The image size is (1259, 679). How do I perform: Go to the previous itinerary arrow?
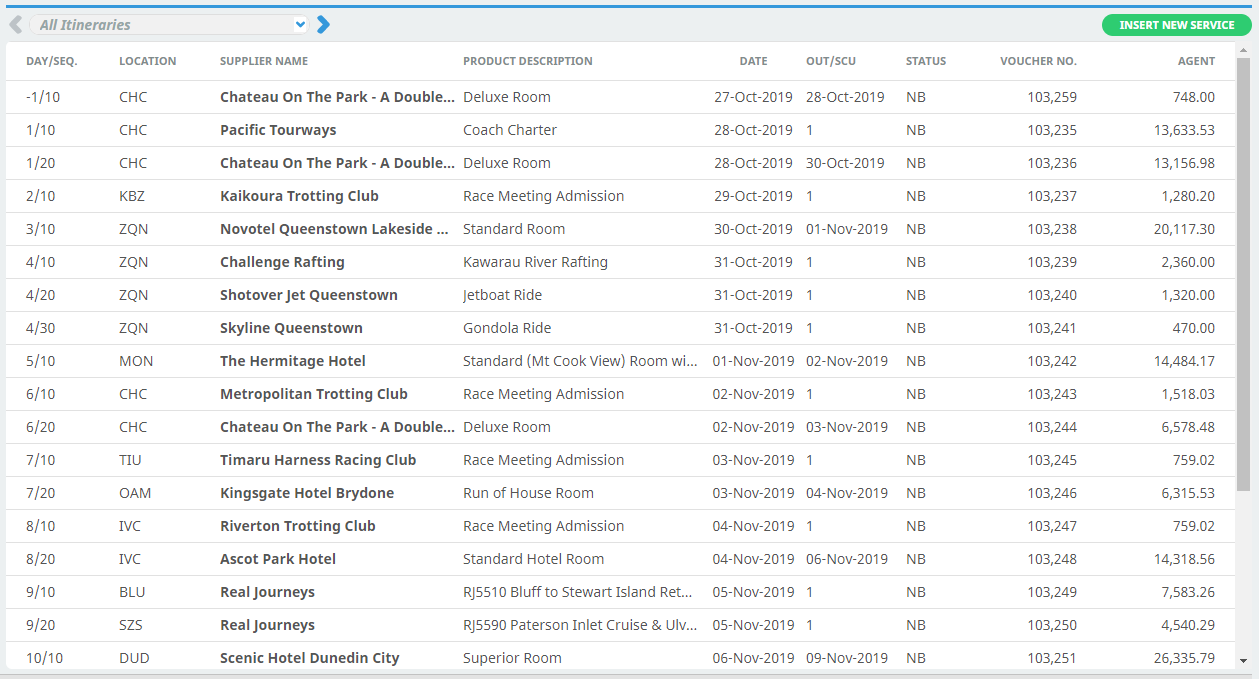click(x=15, y=24)
